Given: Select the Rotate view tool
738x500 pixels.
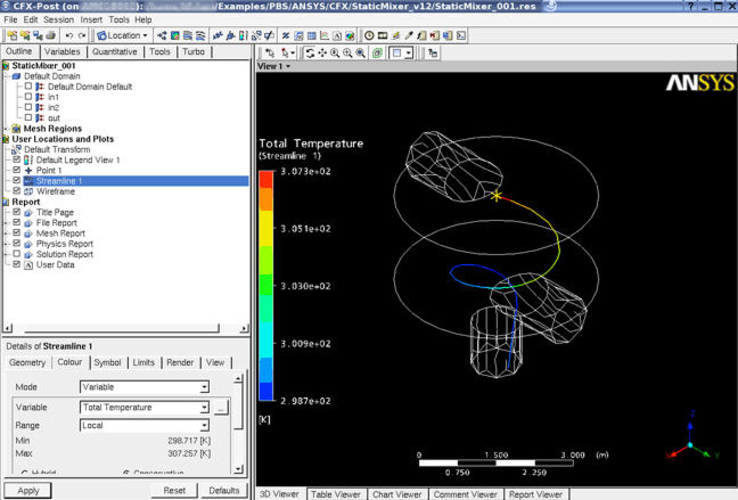Looking at the screenshot, I should tap(309, 53).
